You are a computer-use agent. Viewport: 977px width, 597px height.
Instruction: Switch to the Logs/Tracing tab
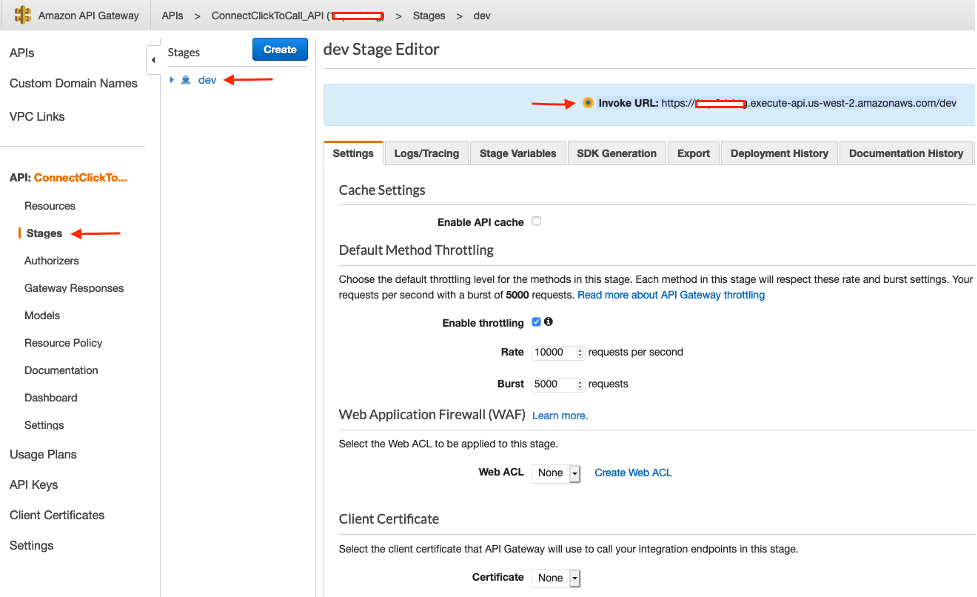426,153
